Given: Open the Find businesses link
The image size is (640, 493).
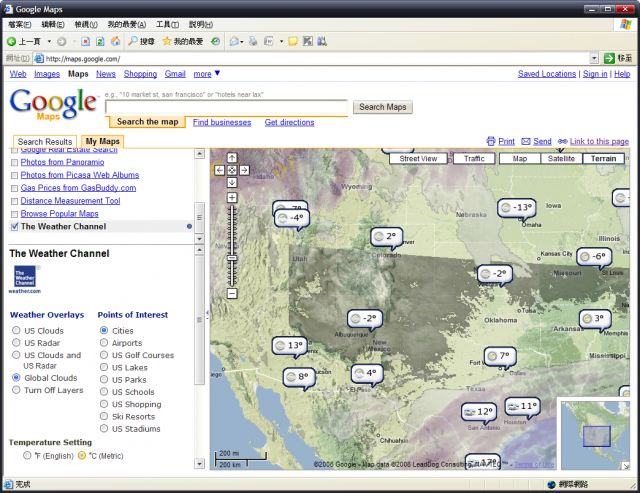Looking at the screenshot, I should click(222, 122).
